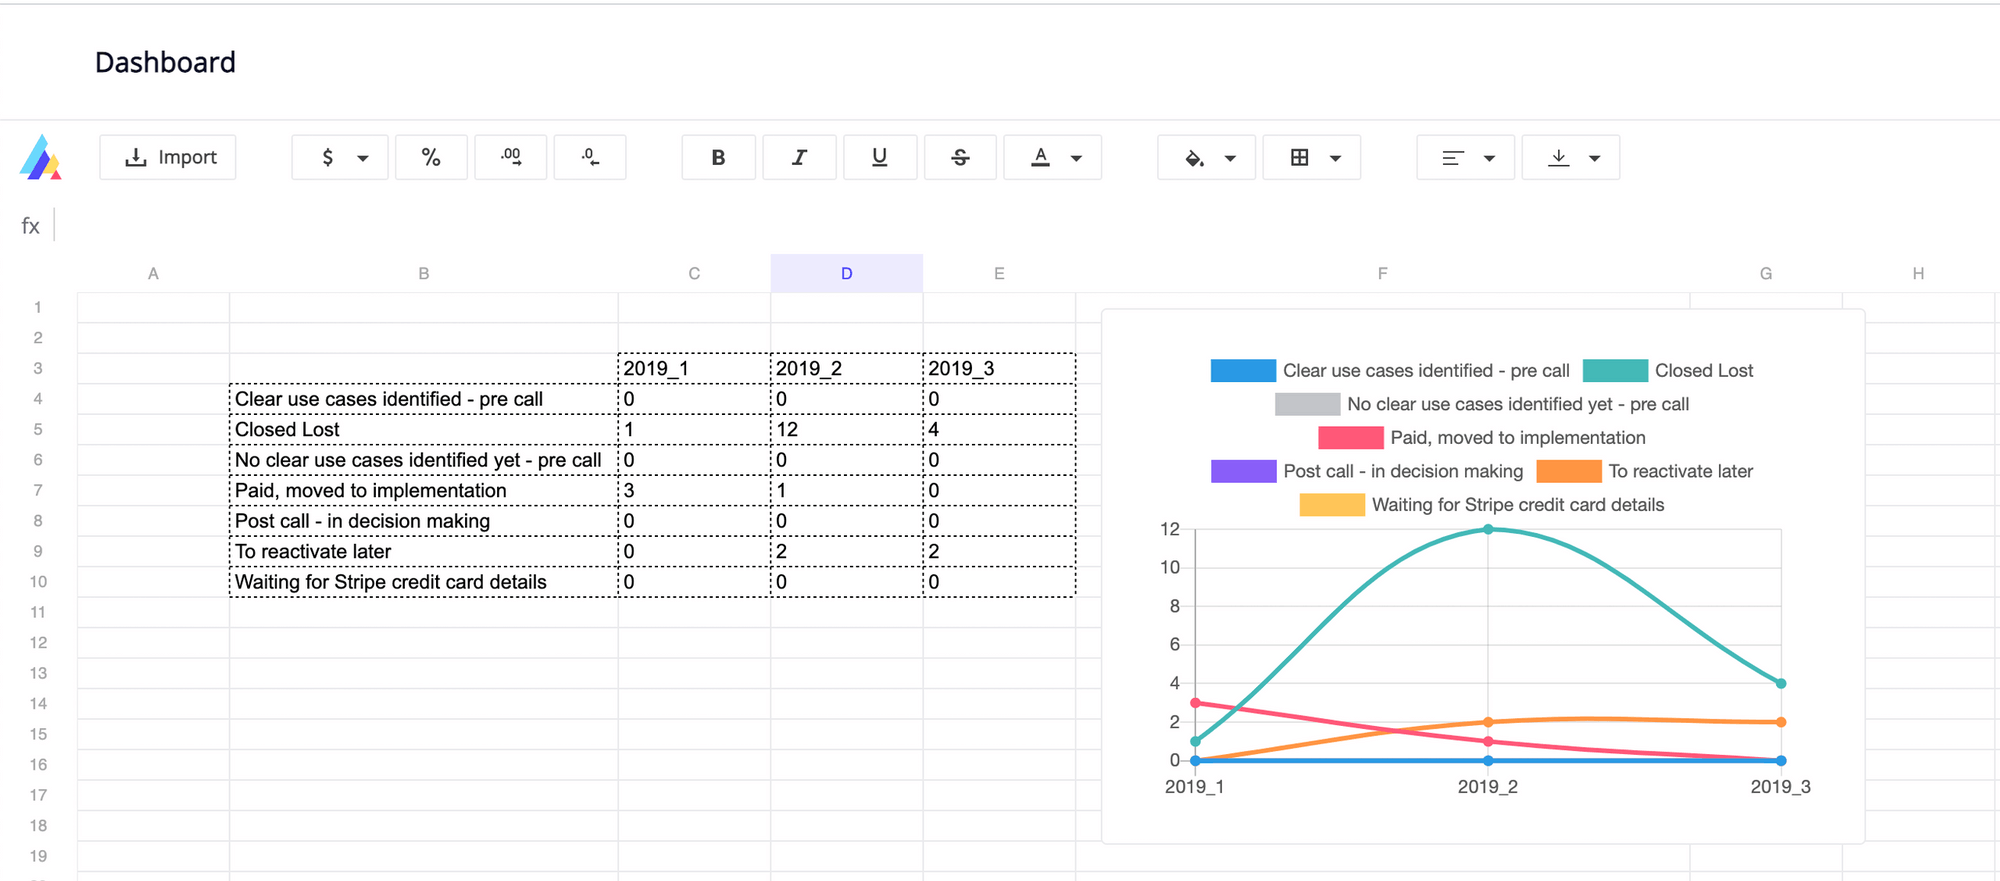Expand the fill color dropdown

[1207, 157]
